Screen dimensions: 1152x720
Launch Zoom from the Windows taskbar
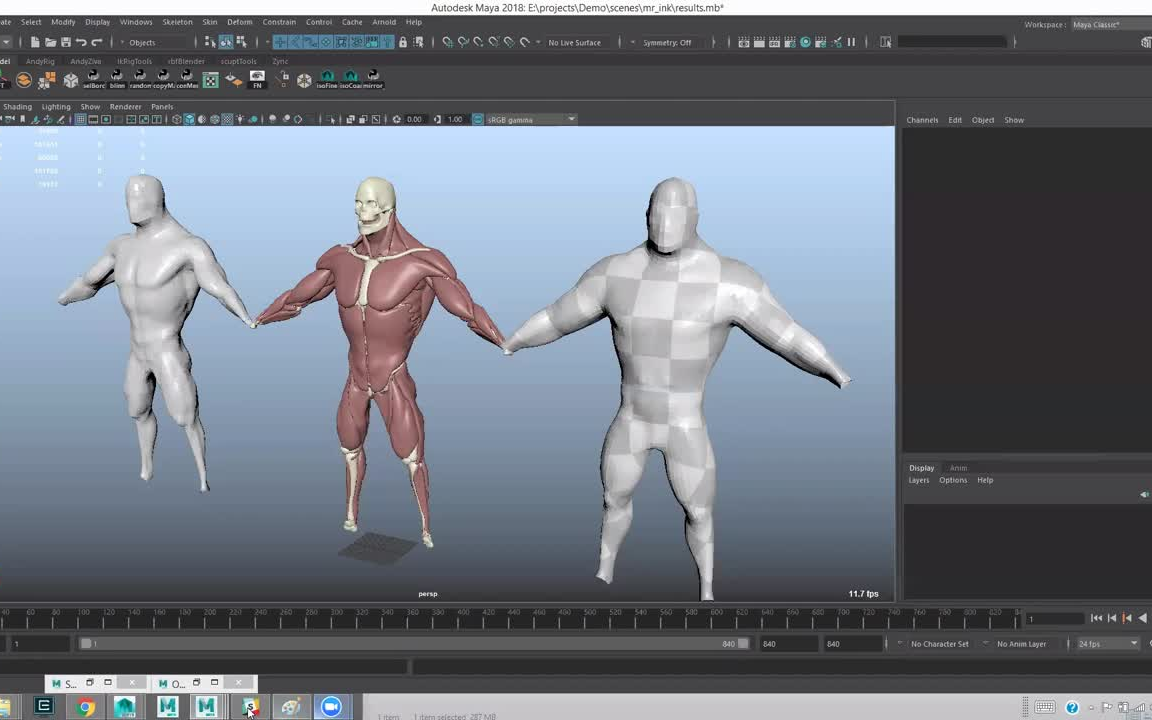tap(330, 707)
